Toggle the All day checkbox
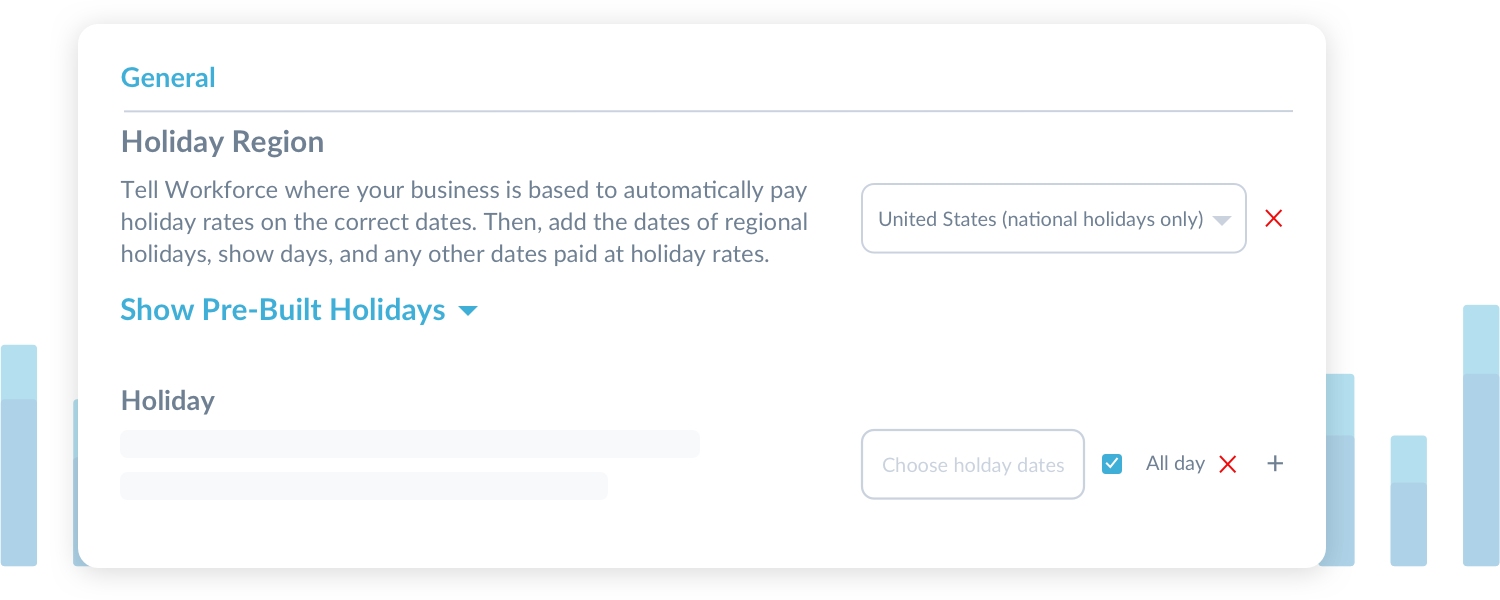Screen dimensions: 1500x600 1112,464
